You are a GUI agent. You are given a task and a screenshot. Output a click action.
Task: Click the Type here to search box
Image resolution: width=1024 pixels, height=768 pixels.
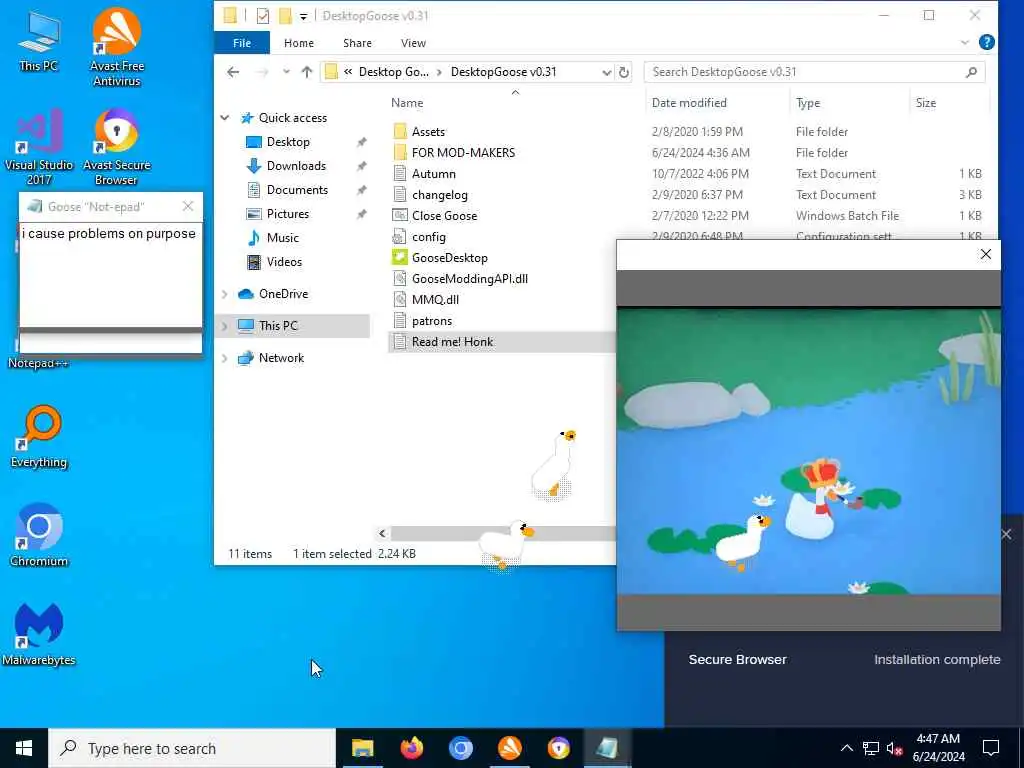click(192, 748)
